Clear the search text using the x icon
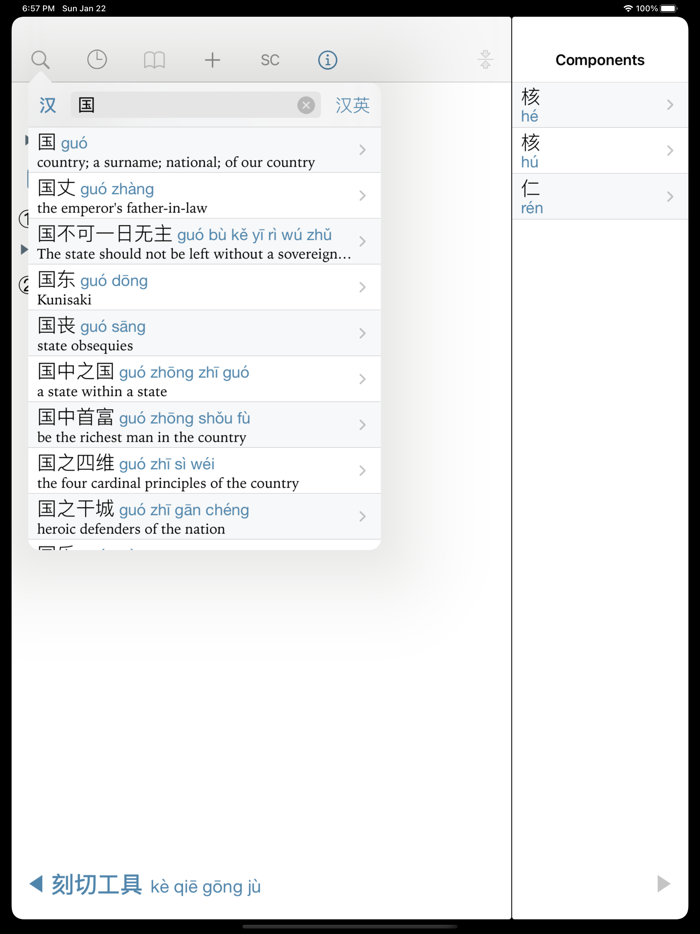Screen dimensions: 700x934 coord(305,105)
